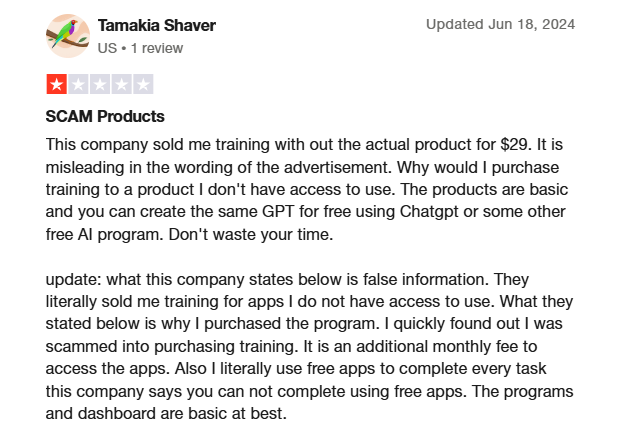Open reviewer name Tamakia Shaver

point(157,26)
